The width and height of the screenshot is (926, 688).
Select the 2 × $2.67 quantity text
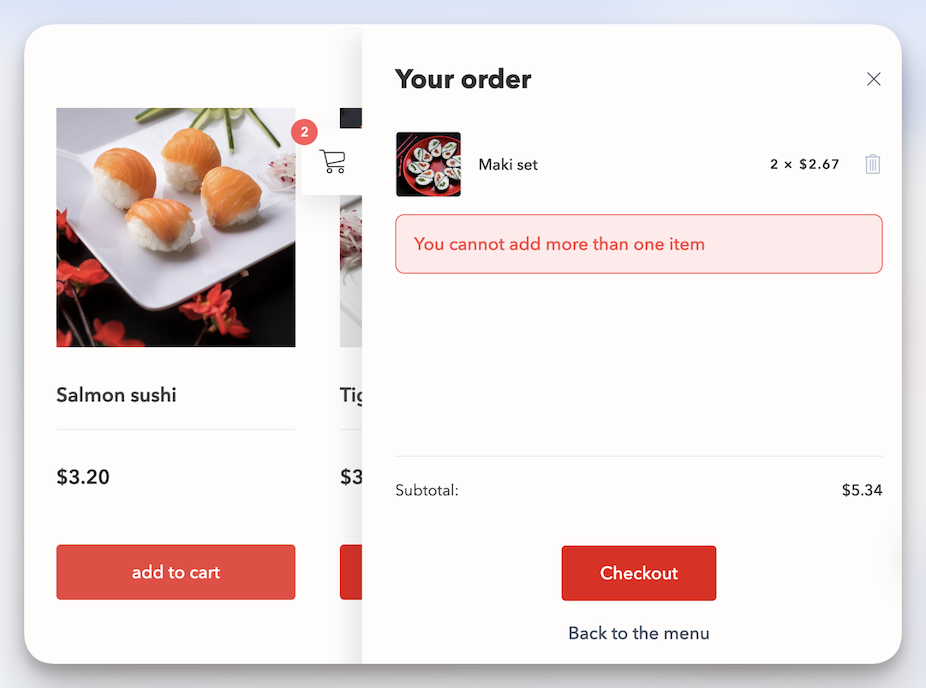point(804,164)
